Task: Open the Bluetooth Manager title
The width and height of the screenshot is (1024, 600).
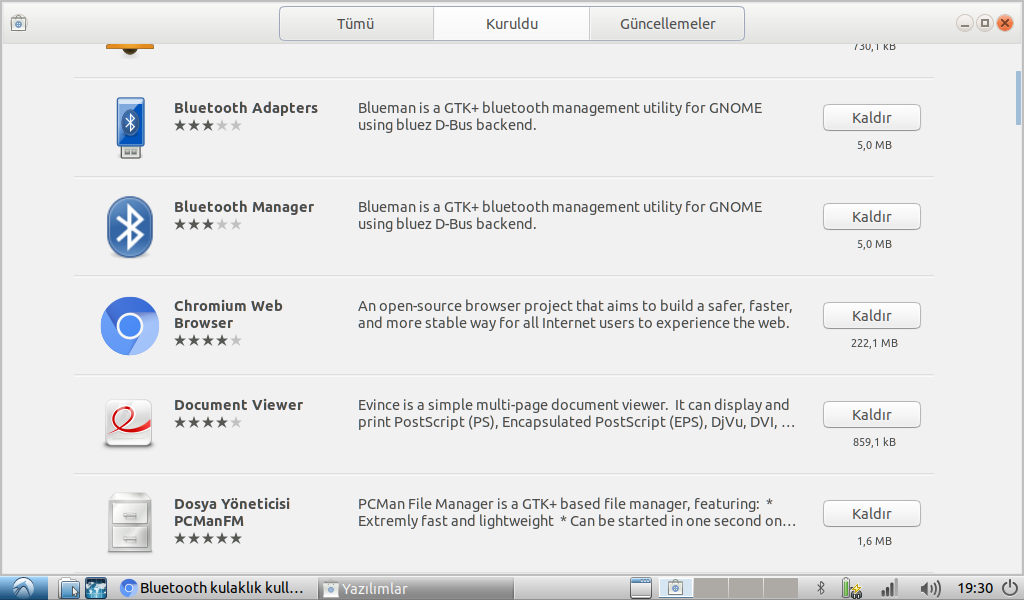Action: pyautogui.click(x=244, y=207)
